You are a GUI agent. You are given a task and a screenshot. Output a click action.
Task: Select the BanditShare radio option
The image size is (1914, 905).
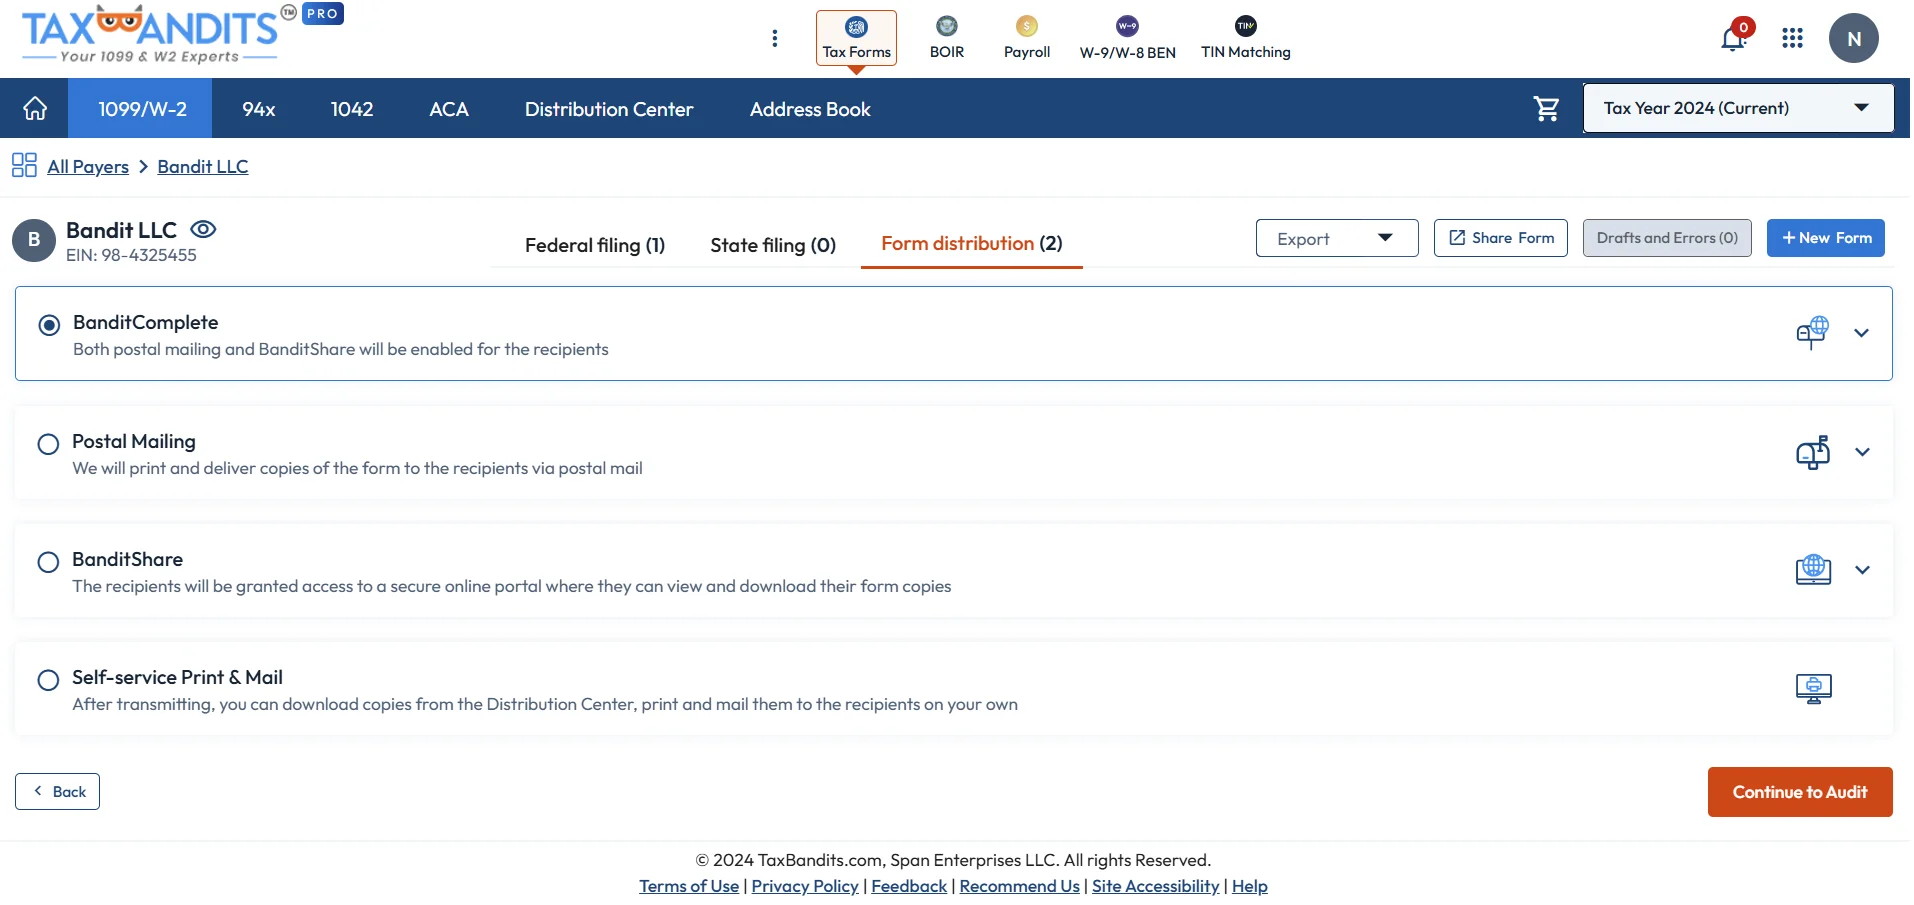48,562
